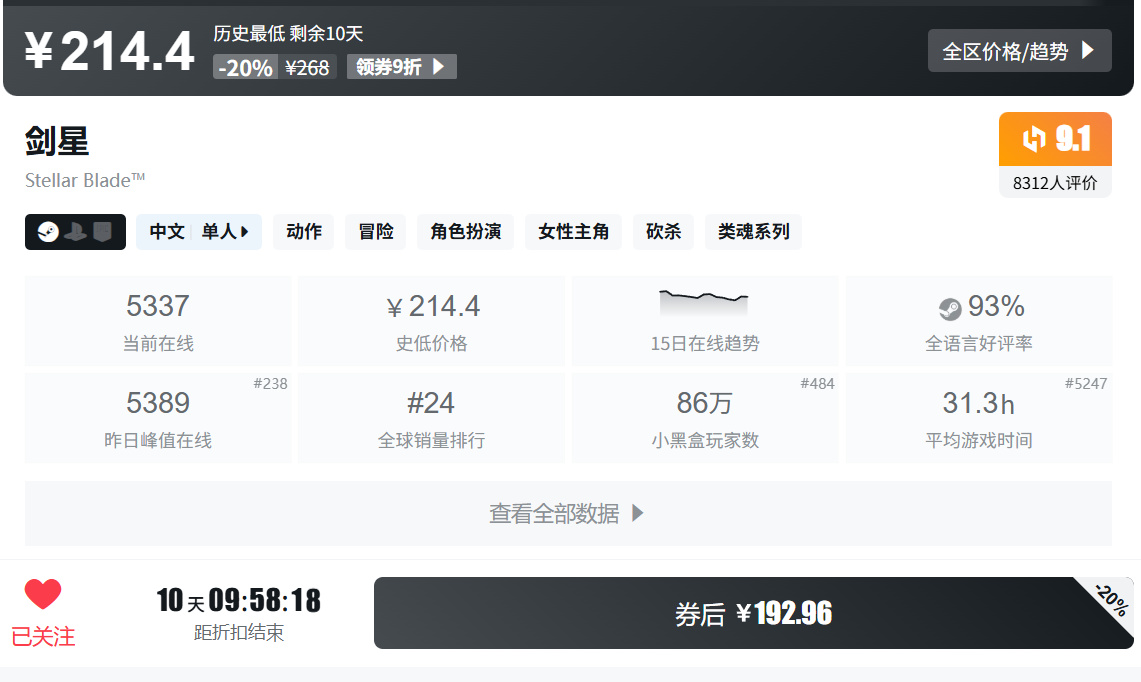Click the #24 全球销量排行 card
Screen dimensions: 1141x682
coord(432,418)
